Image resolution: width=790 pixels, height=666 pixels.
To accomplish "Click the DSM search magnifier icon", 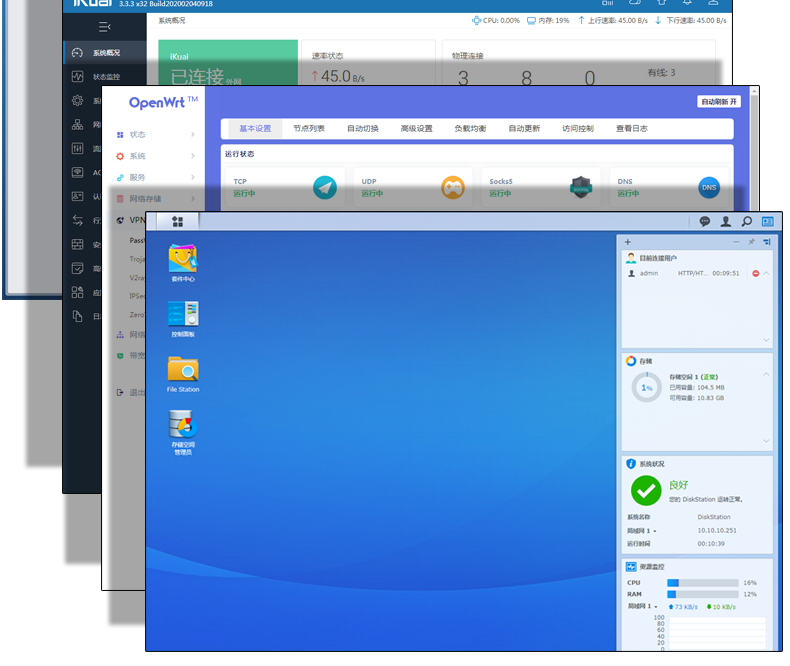I will [x=747, y=221].
